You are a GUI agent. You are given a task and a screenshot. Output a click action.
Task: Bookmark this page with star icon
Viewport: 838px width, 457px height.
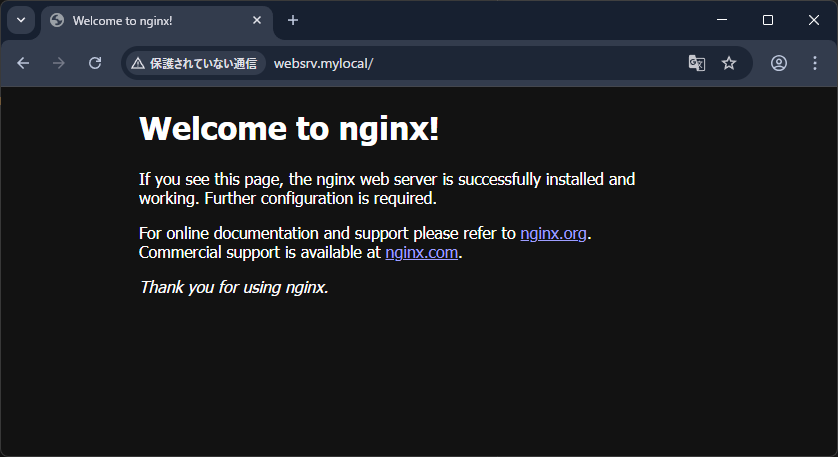click(729, 63)
